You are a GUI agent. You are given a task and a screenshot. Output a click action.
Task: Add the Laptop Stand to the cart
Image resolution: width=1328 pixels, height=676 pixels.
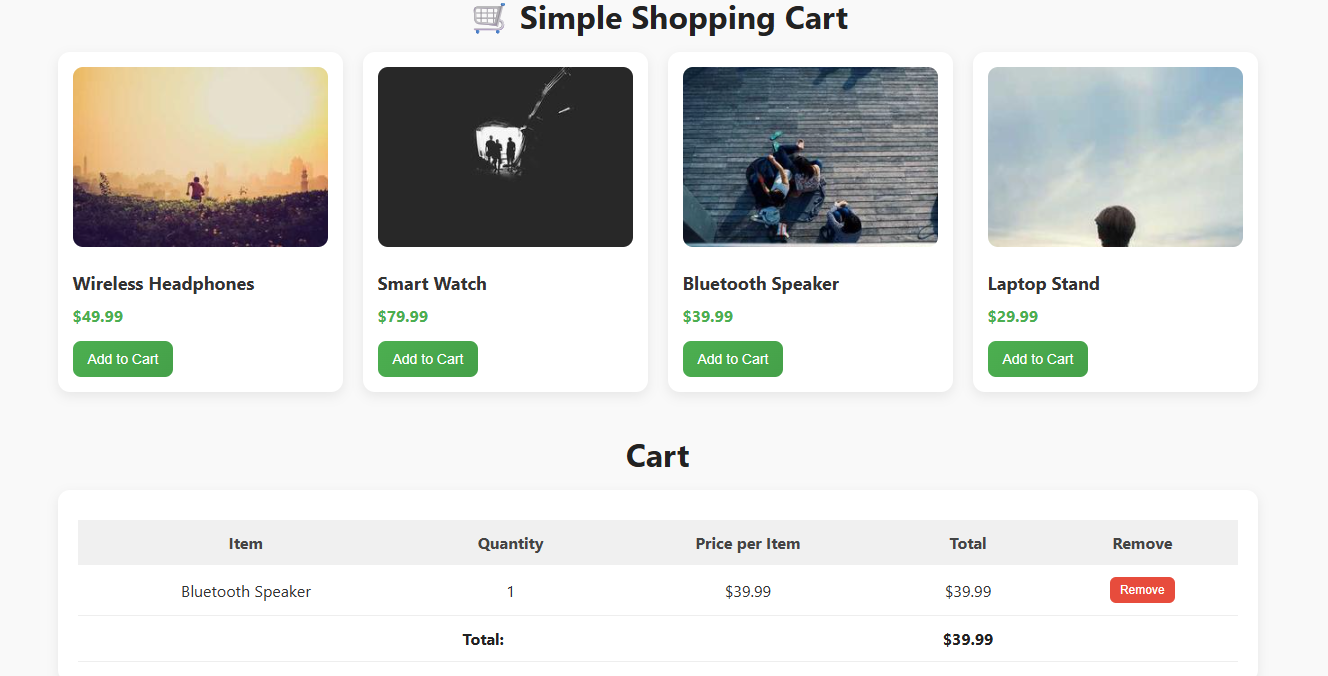1038,359
